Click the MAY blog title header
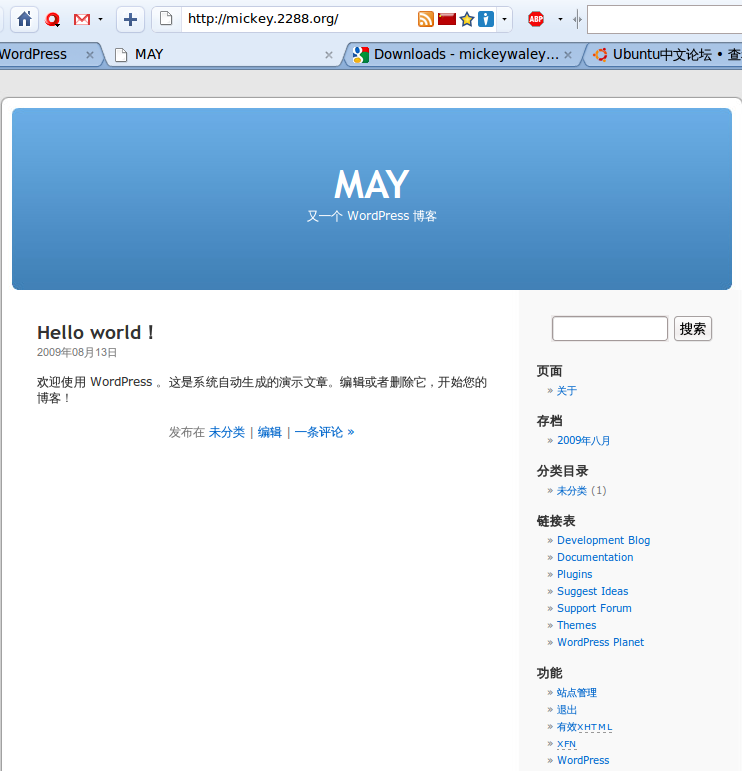The image size is (742, 771). click(x=371, y=184)
